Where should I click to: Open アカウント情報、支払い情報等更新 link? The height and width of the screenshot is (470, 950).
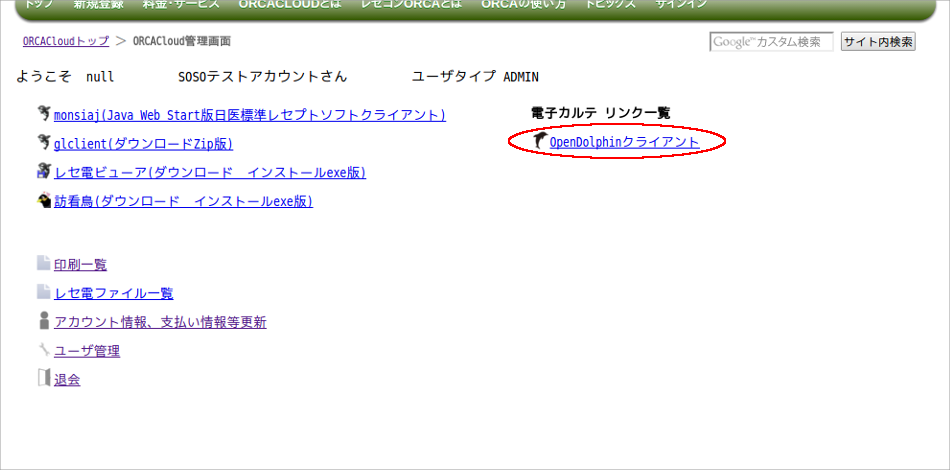160,323
